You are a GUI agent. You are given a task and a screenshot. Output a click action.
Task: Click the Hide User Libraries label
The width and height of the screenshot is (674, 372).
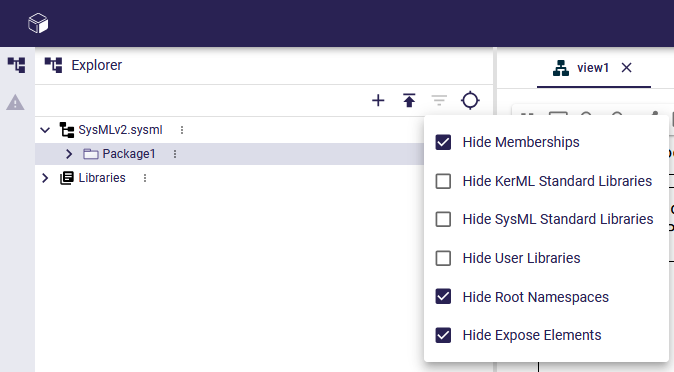pyautogui.click(x=521, y=258)
